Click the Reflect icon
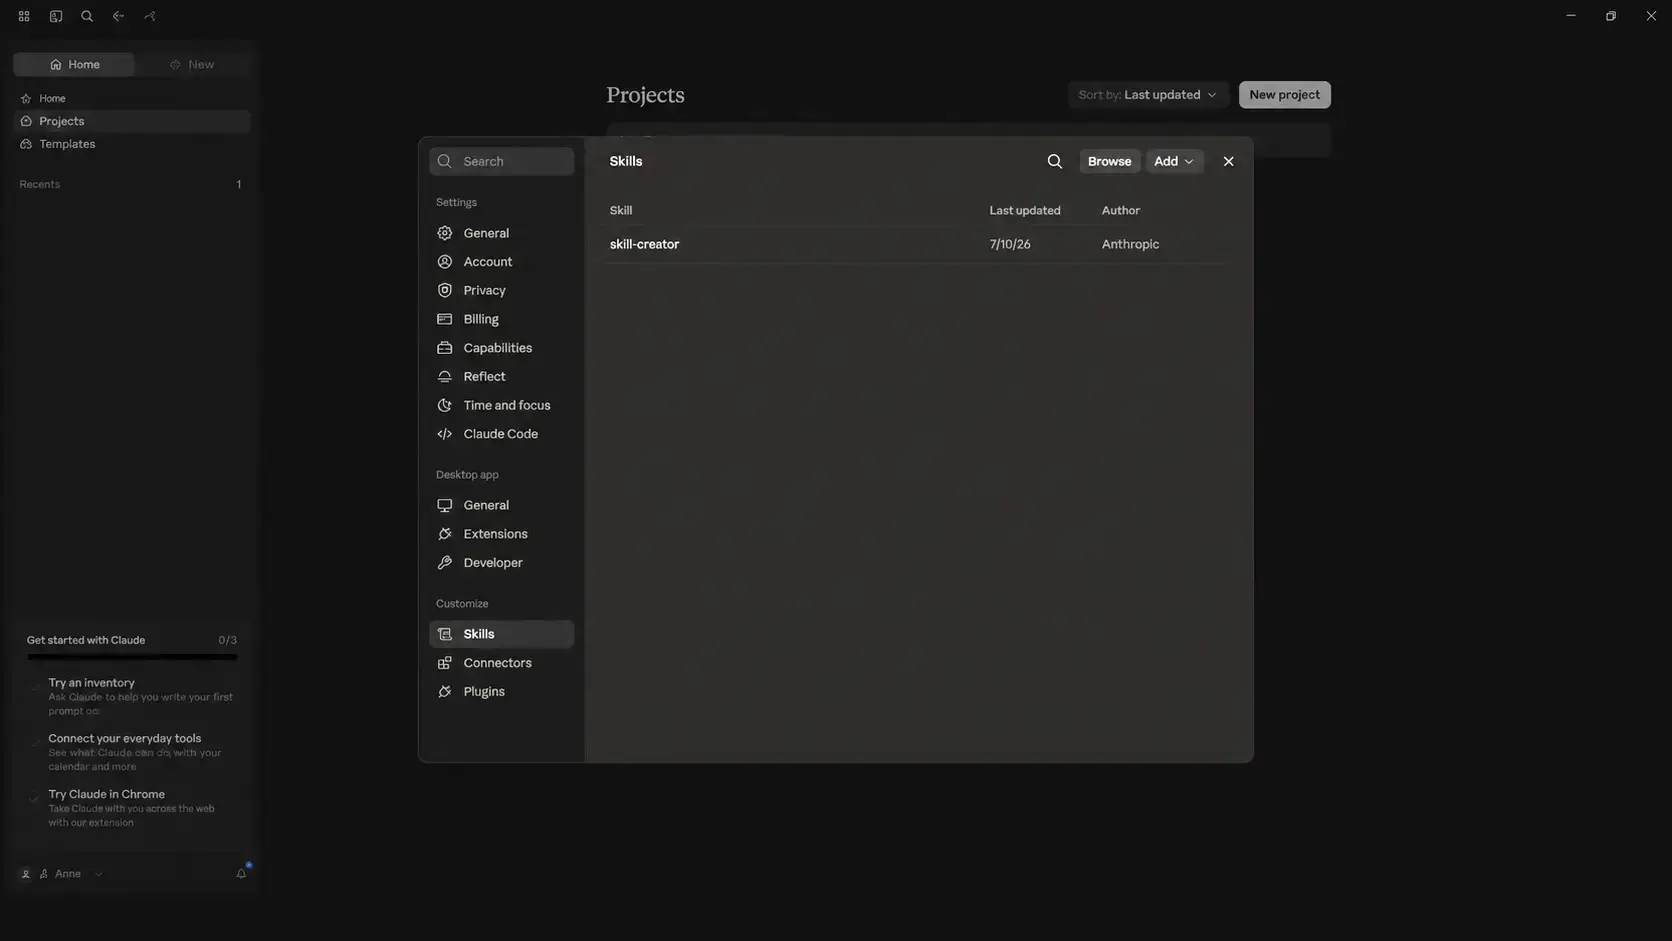 point(445,377)
